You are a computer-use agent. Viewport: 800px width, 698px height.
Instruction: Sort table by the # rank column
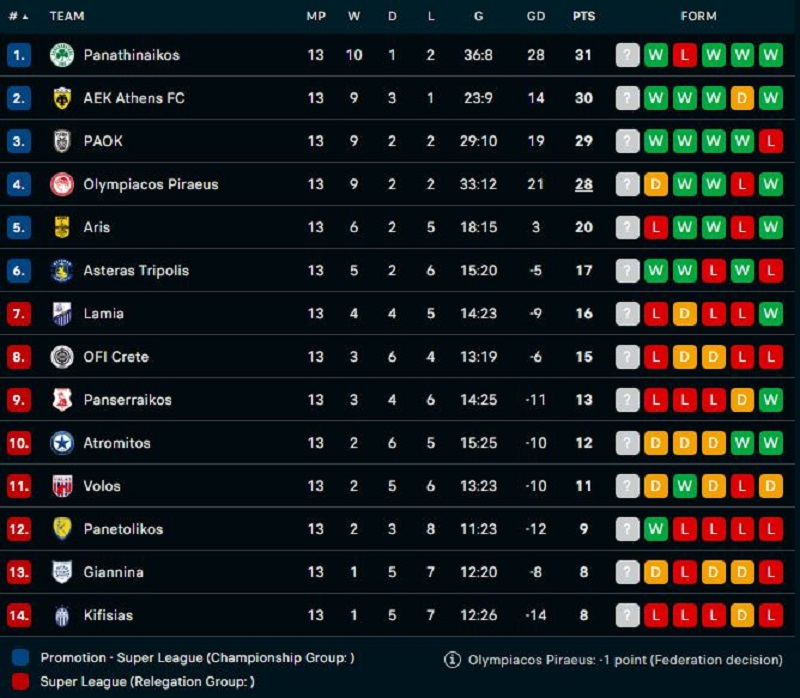point(18,16)
